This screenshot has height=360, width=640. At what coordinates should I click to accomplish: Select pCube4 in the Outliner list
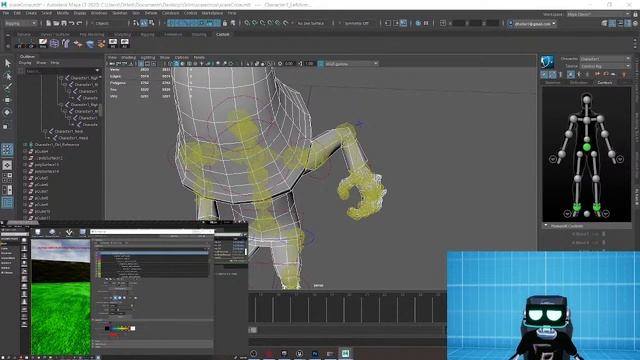point(41,151)
